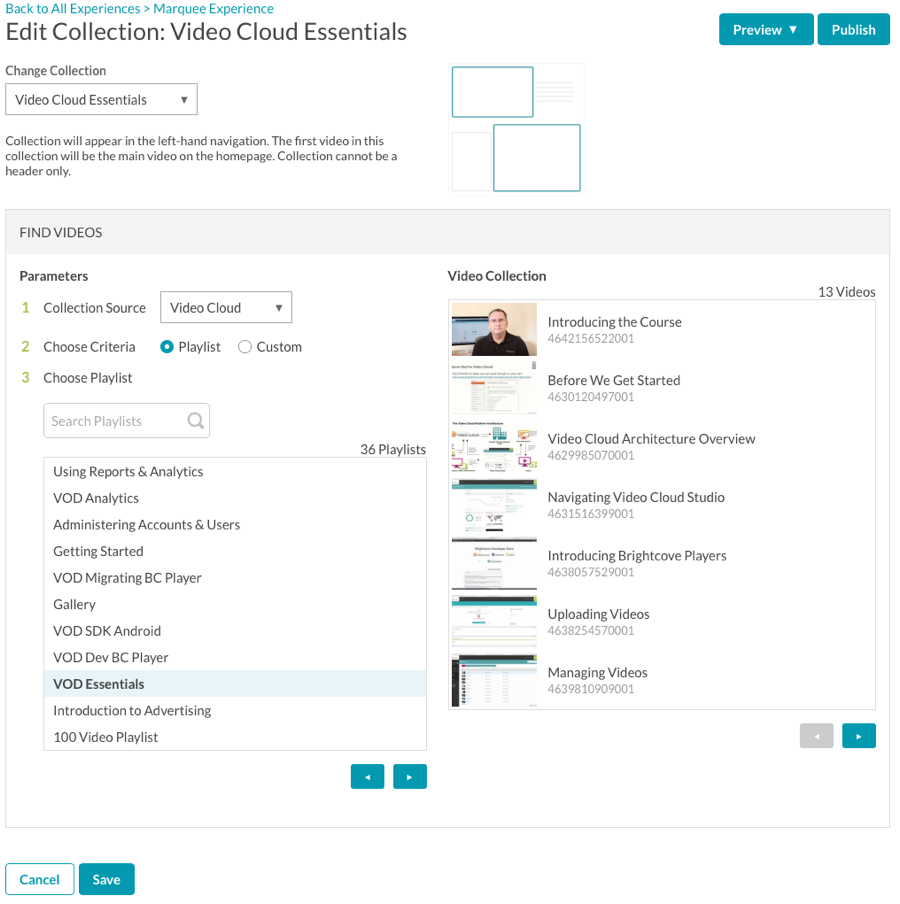Select the Playlist criteria radio button

point(167,347)
